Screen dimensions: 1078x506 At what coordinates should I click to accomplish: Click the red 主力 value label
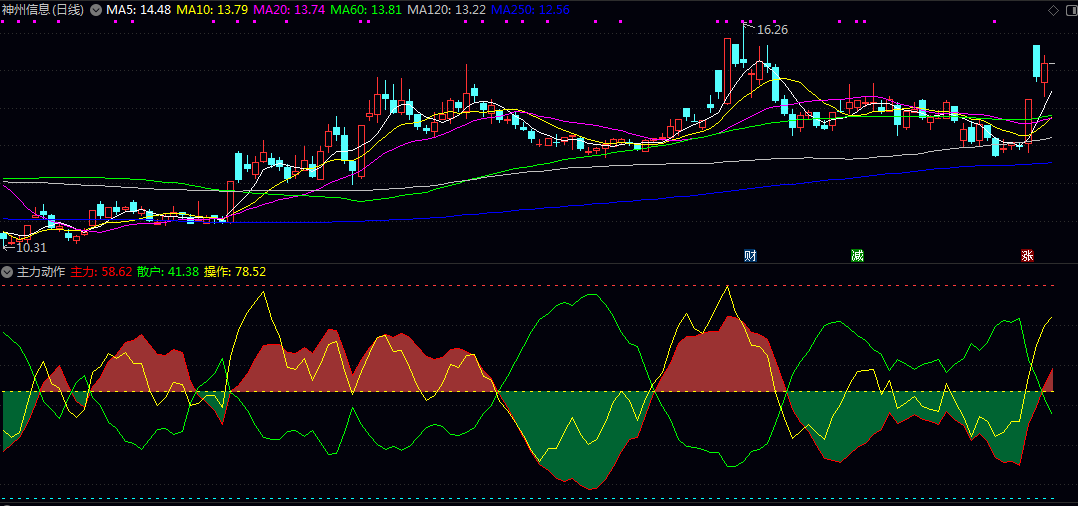(101, 271)
